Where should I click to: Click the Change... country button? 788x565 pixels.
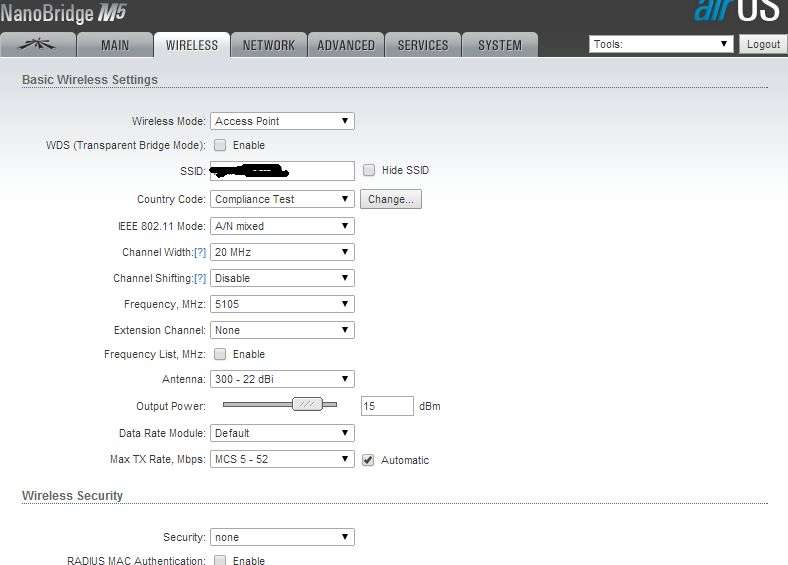click(x=391, y=199)
